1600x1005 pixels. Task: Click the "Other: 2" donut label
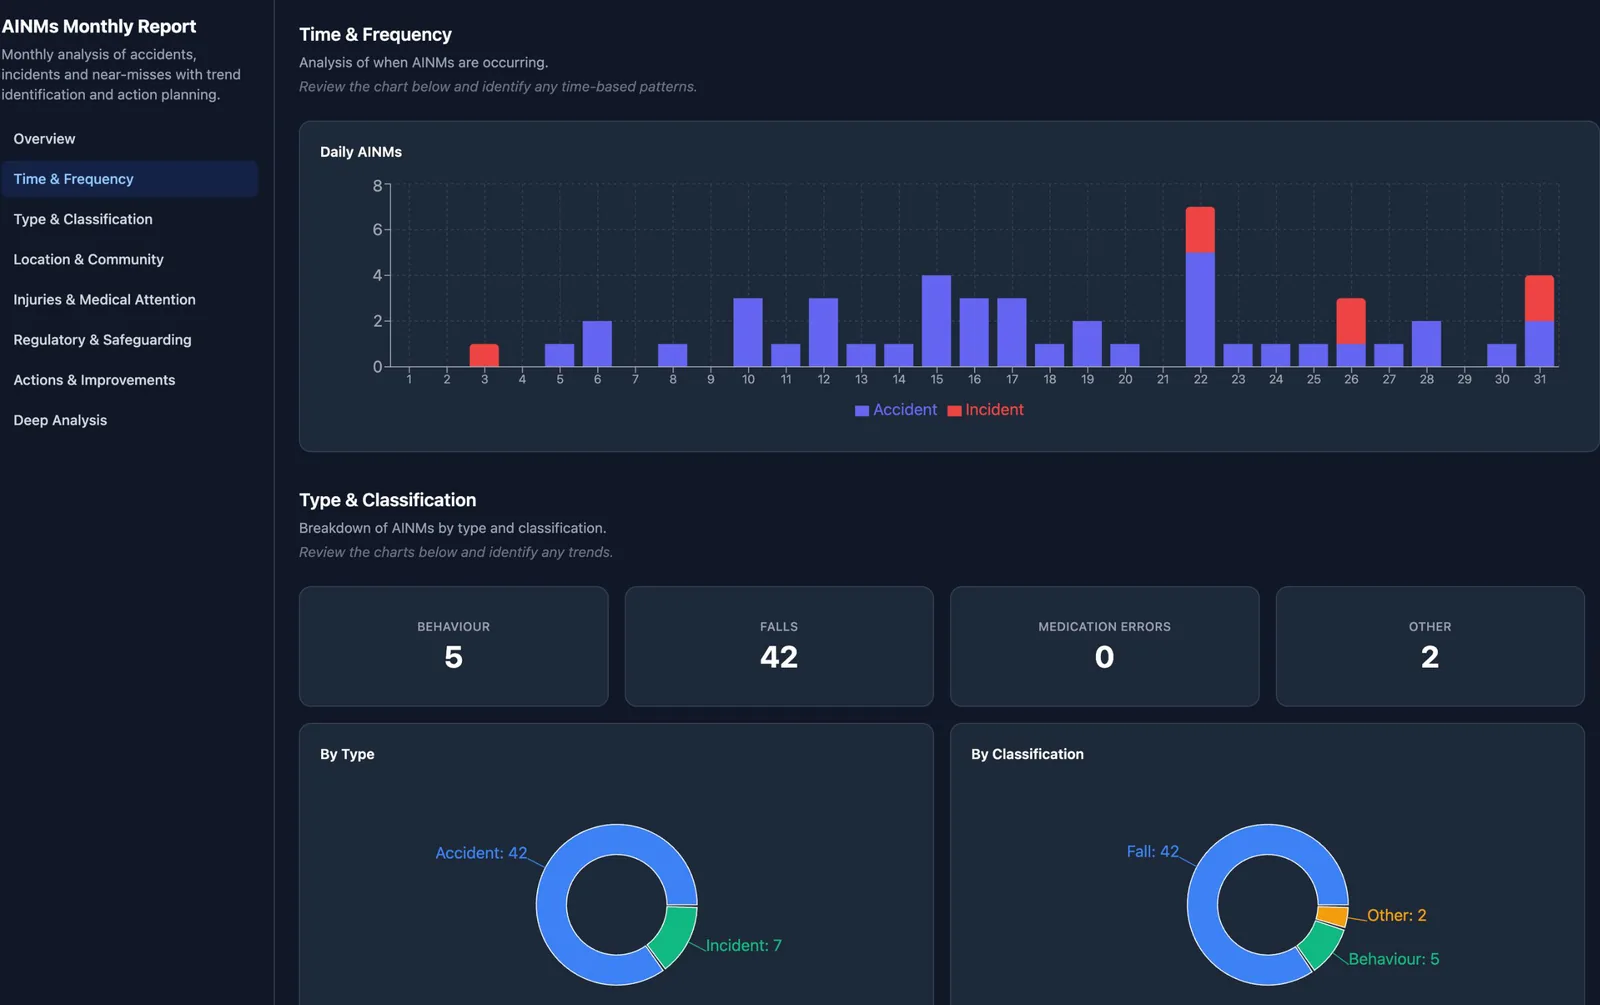1397,915
